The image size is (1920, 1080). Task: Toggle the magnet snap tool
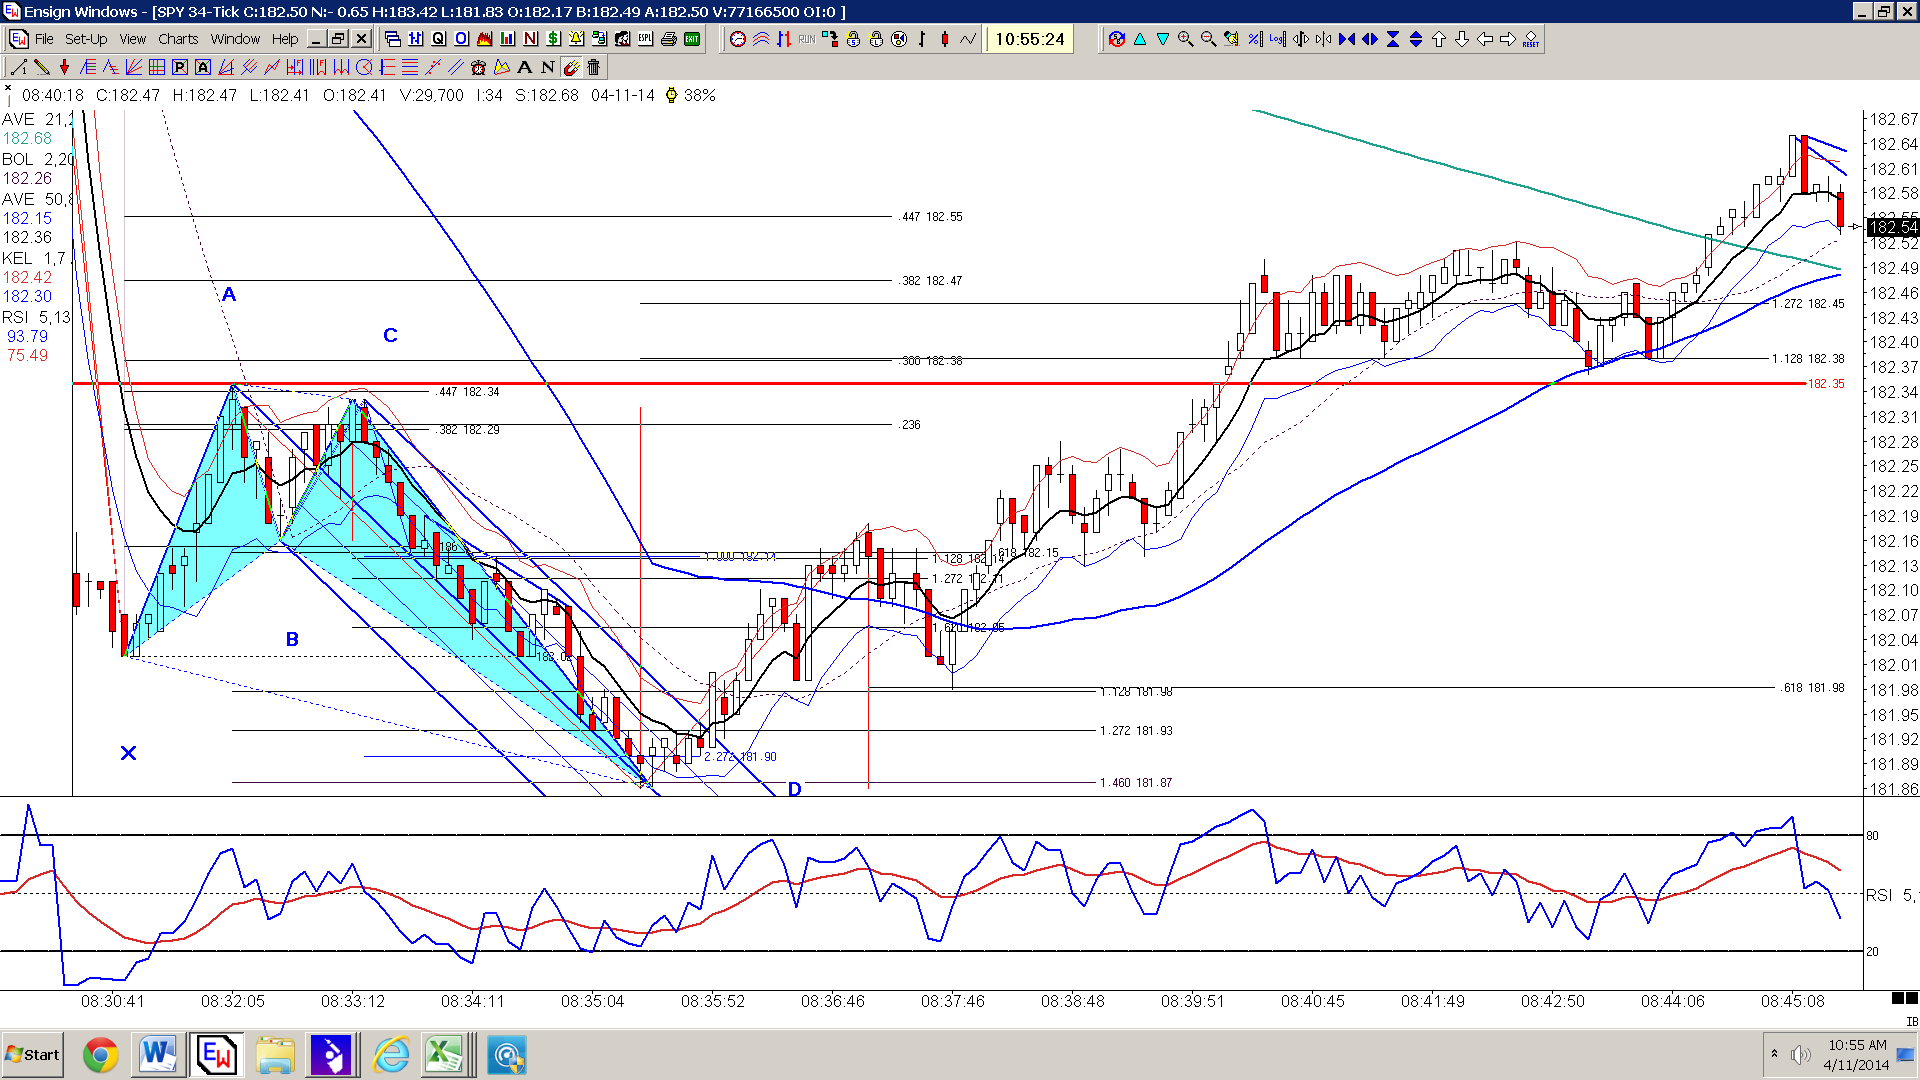pos(571,67)
